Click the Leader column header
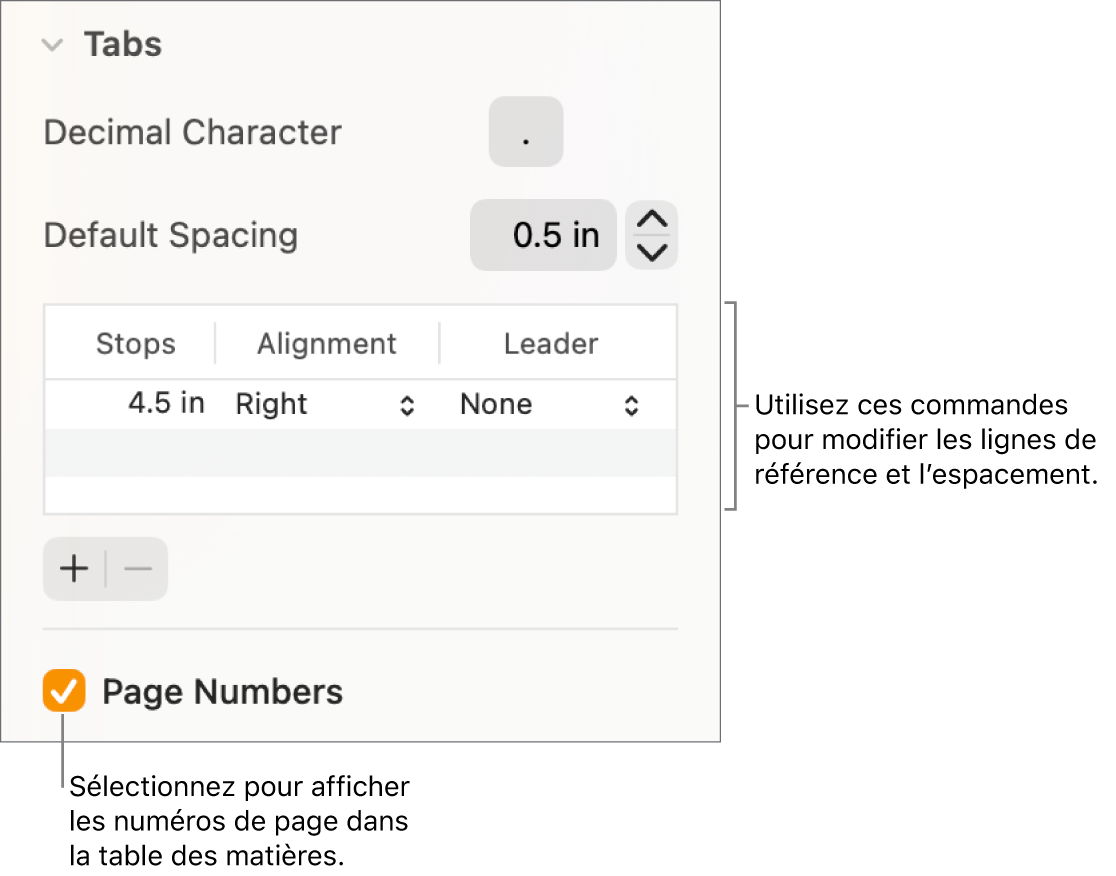1116x876 pixels. (x=551, y=343)
